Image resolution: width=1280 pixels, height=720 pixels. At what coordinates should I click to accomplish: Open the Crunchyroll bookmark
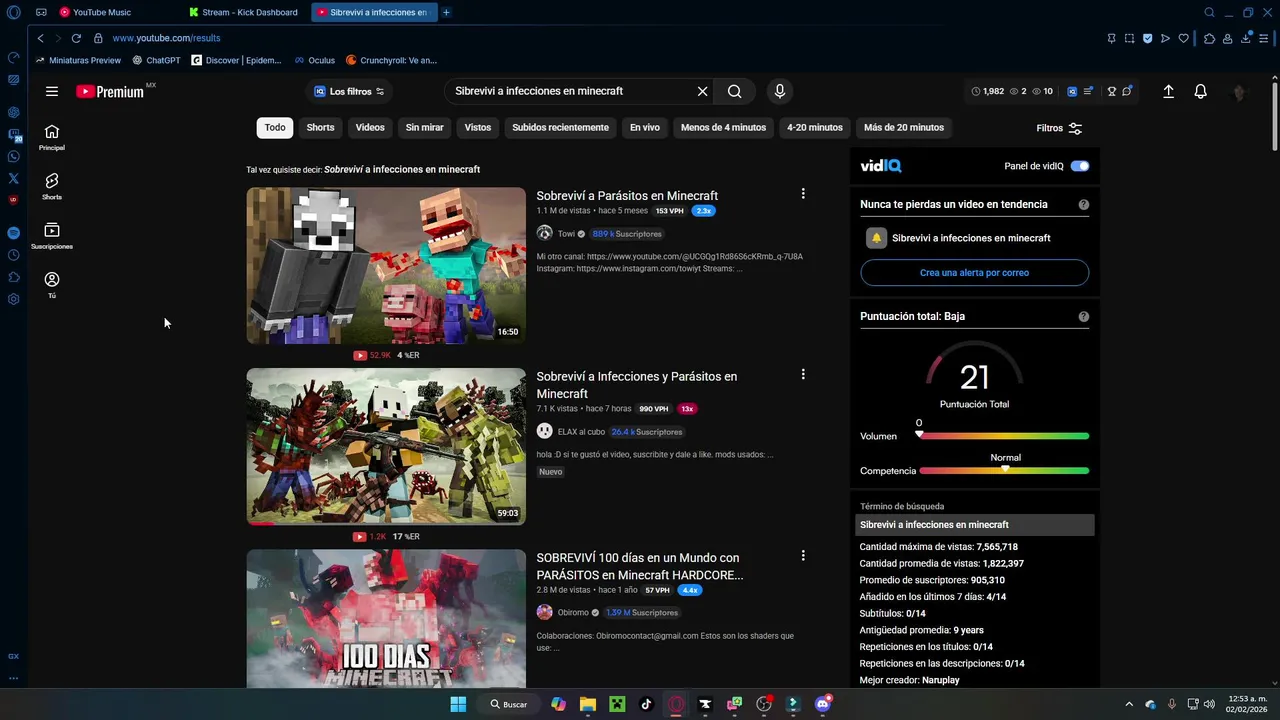click(391, 60)
